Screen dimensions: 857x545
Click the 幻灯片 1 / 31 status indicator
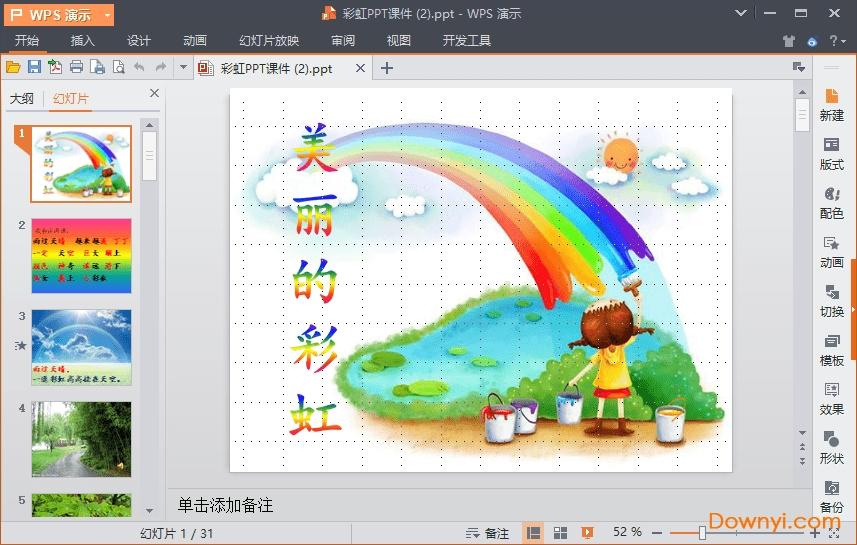(x=177, y=534)
